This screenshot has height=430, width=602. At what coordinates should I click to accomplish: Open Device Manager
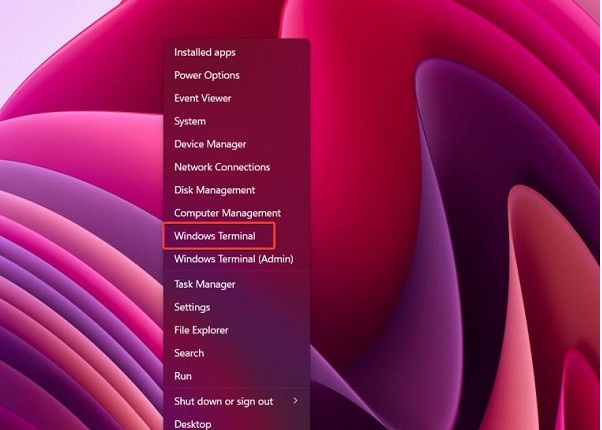[208, 144]
